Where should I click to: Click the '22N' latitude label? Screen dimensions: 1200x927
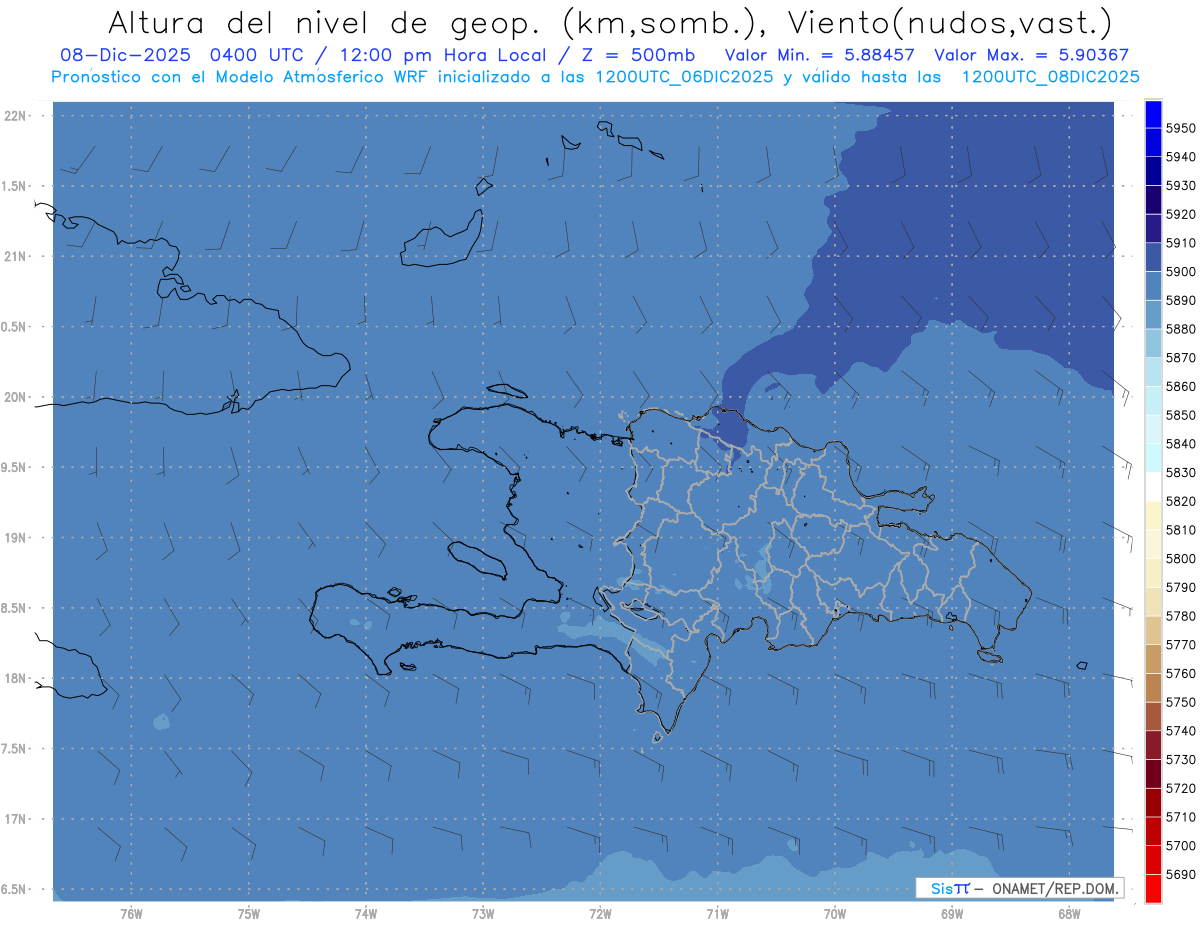pyautogui.click(x=14, y=115)
